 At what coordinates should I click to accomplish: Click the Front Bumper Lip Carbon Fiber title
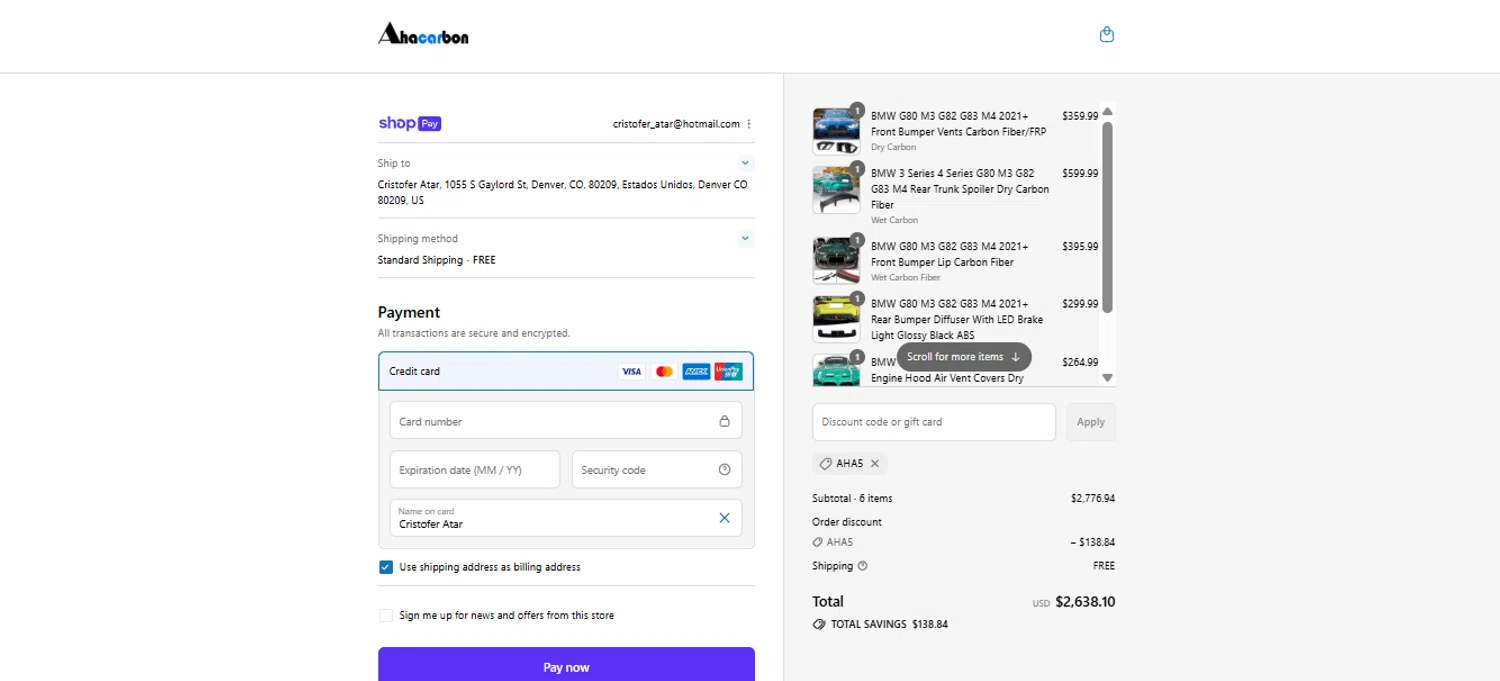tap(949, 254)
